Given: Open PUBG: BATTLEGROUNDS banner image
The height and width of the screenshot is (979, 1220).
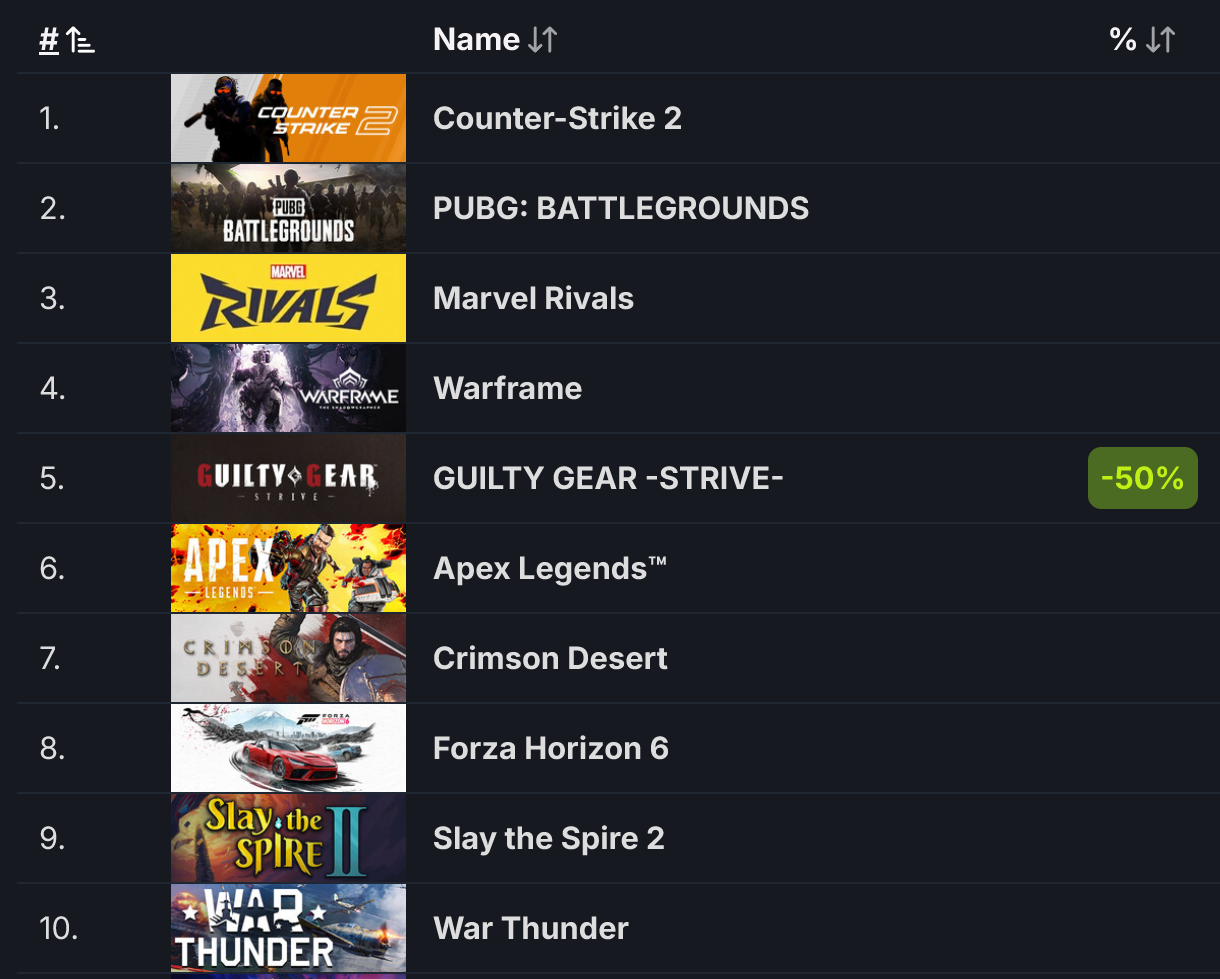Looking at the screenshot, I should (288, 208).
